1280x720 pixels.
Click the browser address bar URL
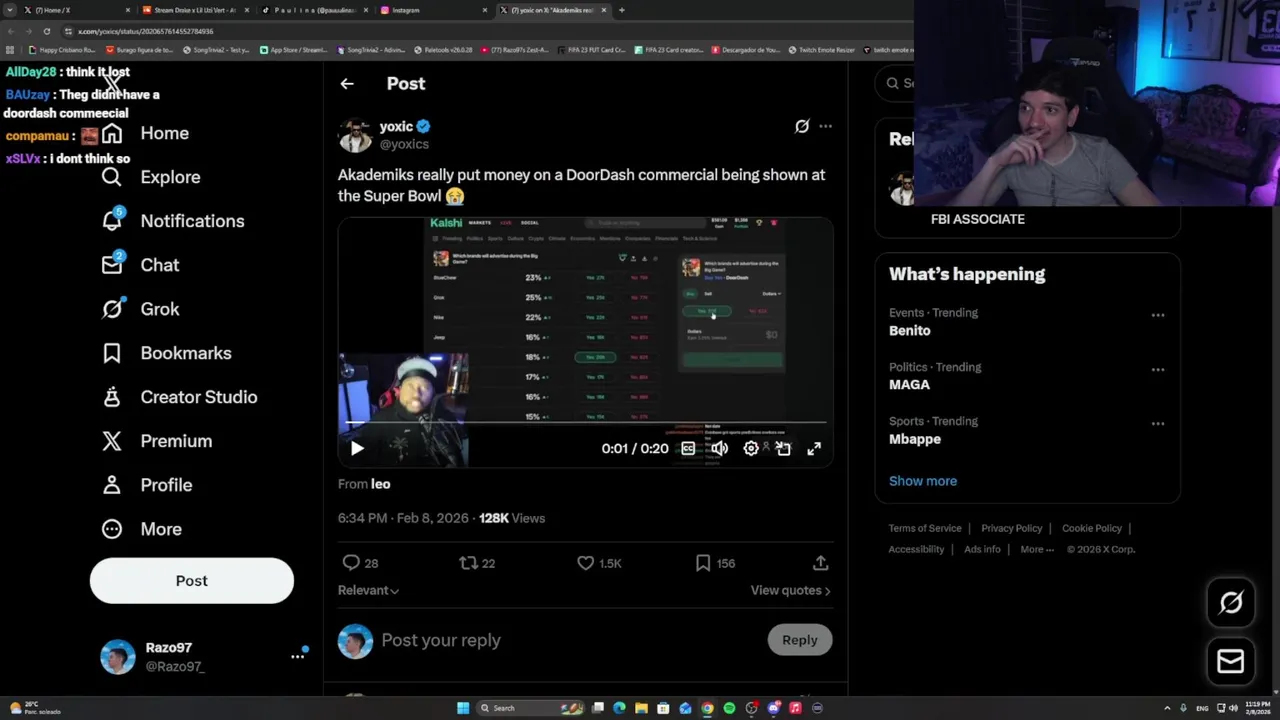coord(146,31)
